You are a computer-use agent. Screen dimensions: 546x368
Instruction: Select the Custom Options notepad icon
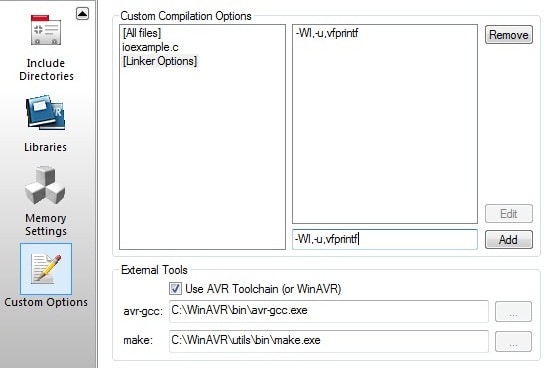pos(46,269)
